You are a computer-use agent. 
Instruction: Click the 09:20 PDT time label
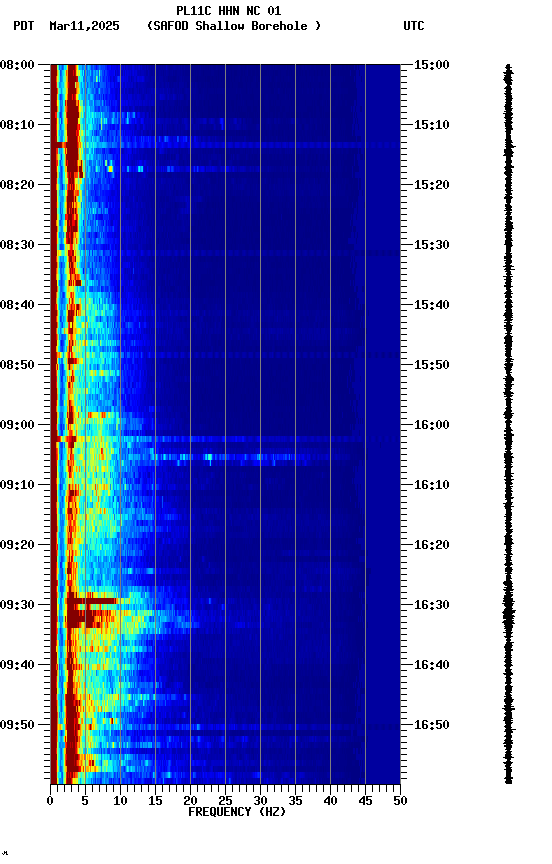[x=17, y=546]
